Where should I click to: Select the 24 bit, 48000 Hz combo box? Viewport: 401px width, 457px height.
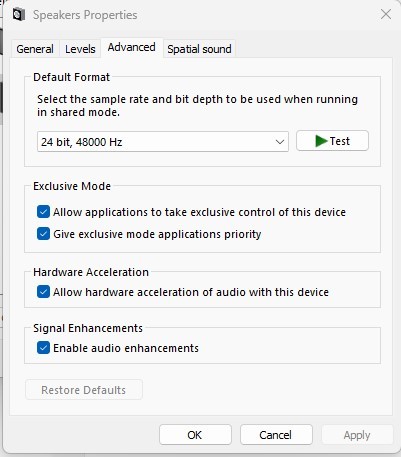click(x=163, y=142)
